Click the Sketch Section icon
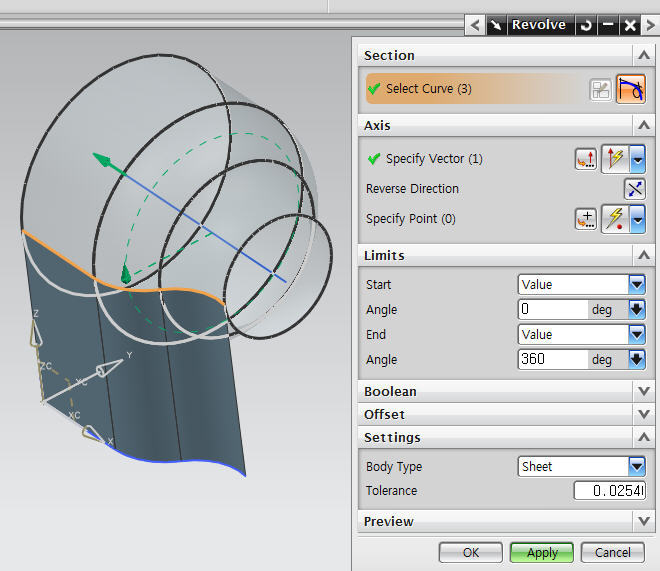The image size is (660, 571). tap(601, 89)
